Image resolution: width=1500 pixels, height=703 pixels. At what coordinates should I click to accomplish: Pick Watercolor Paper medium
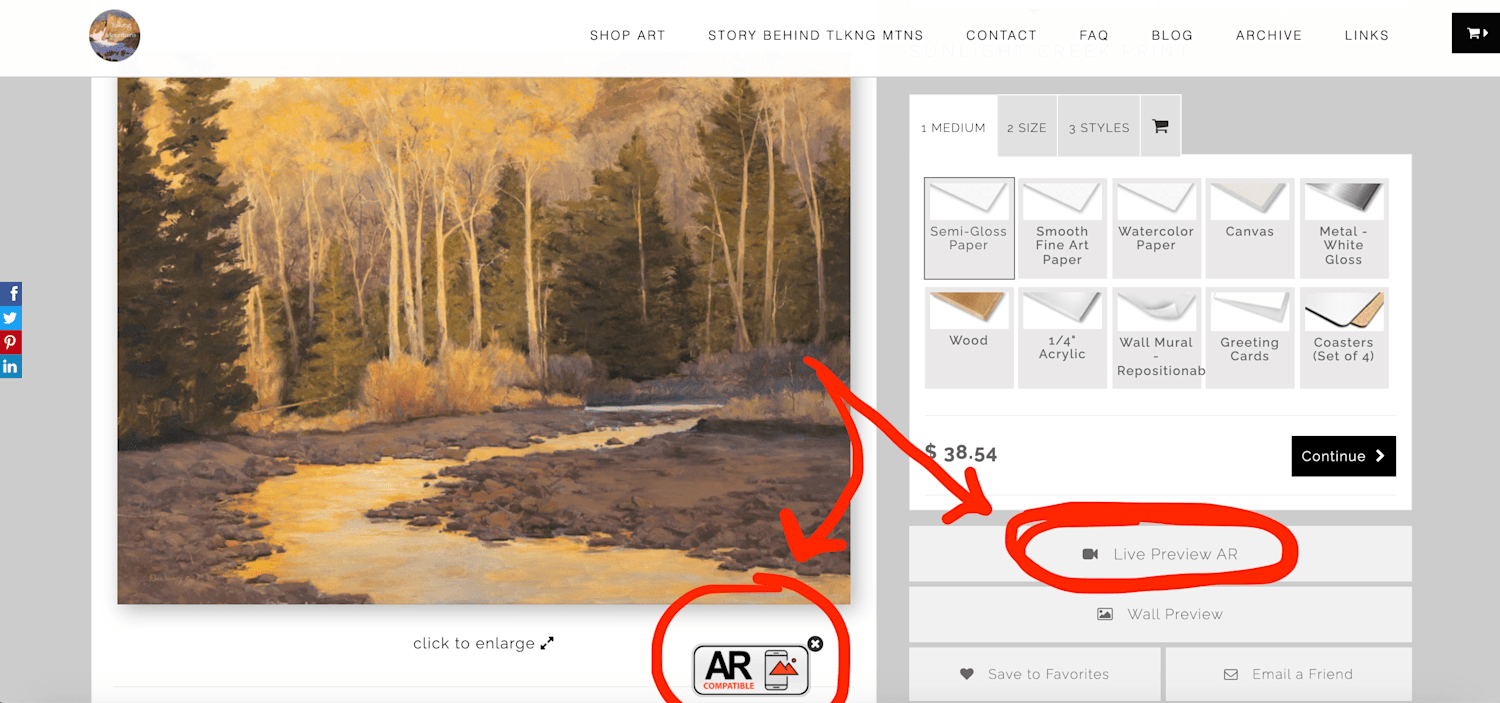click(1155, 228)
